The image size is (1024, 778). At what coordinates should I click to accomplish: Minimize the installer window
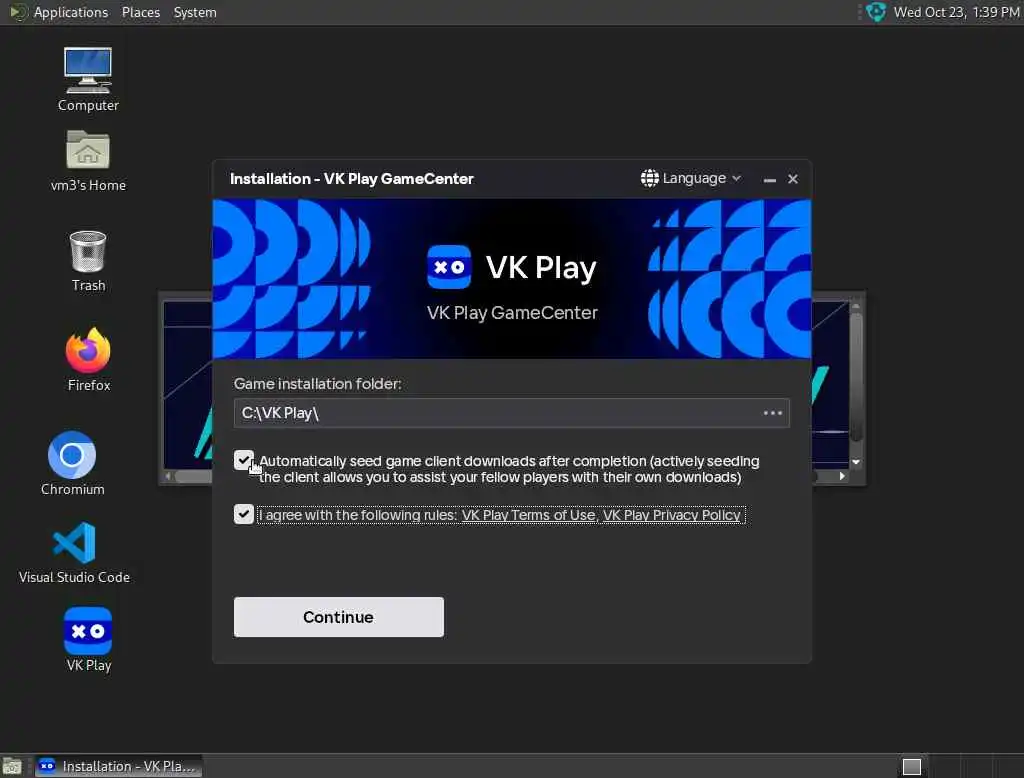click(x=769, y=179)
